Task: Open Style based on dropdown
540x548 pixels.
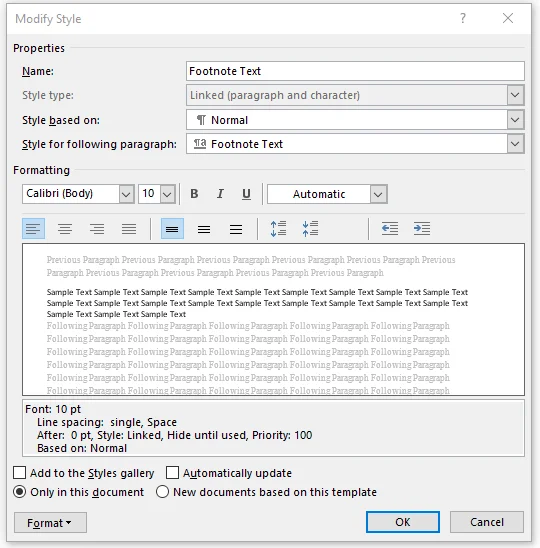Action: tap(355, 120)
